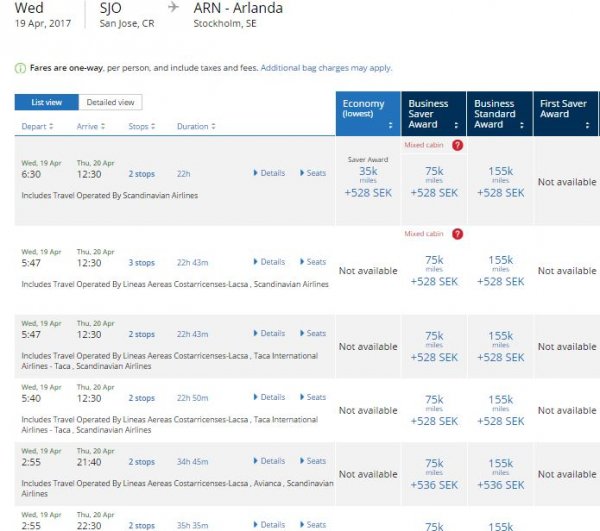600x531 pixels.
Task: Open Additional bag charges may apply link
Action: (326, 68)
